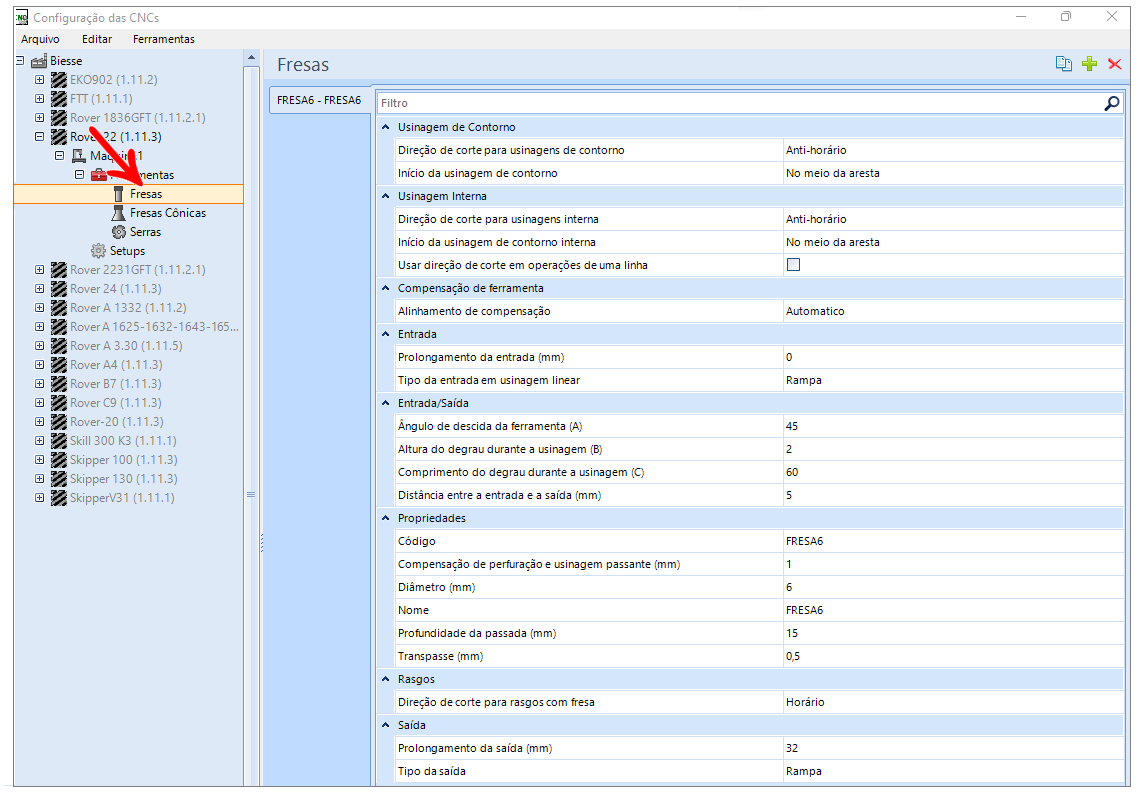Viewport: 1139px width, 797px height.
Task: Toggle 'Usar direção de corte em operações de uma linha' checkbox
Action: pos(793,265)
